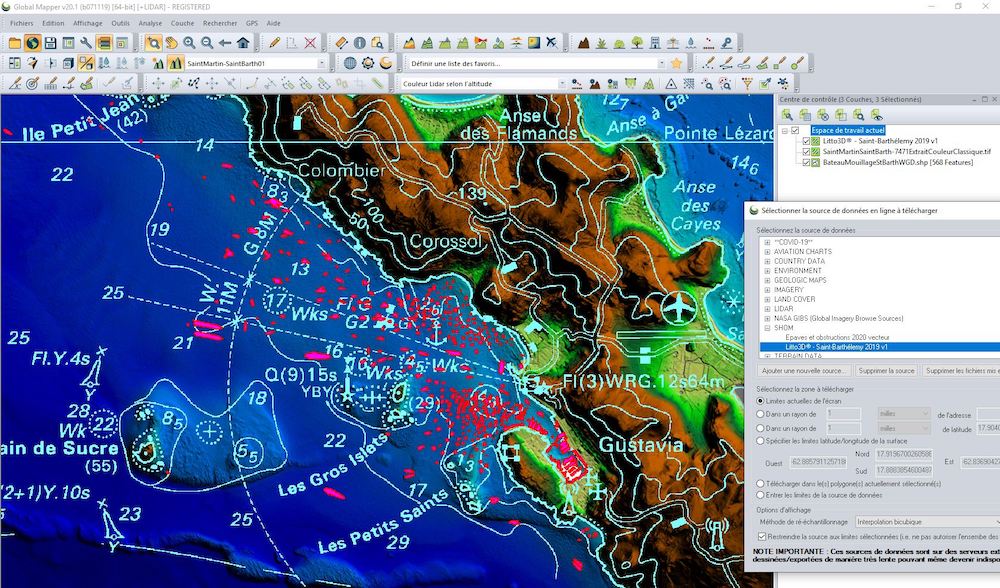
Task: Collapse the Espace de travail actuel tree
Action: coord(785,130)
